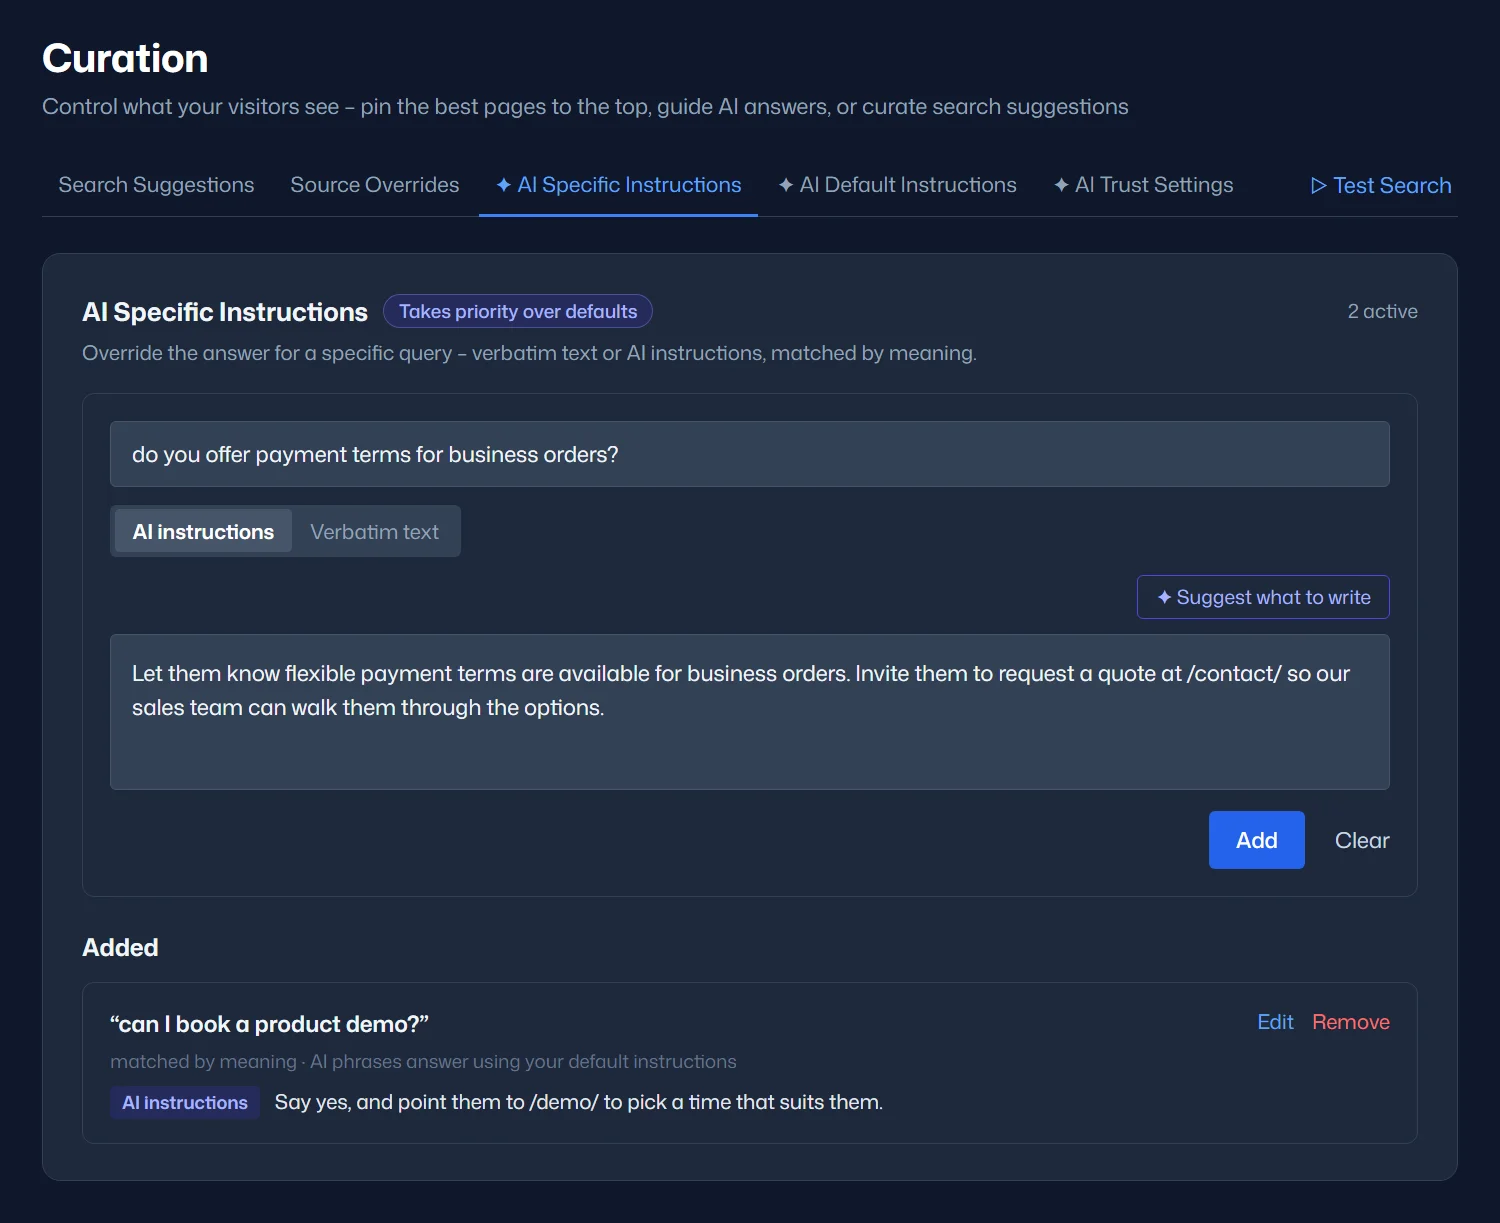
Task: Choose the AI instructions mode
Action: (x=203, y=531)
